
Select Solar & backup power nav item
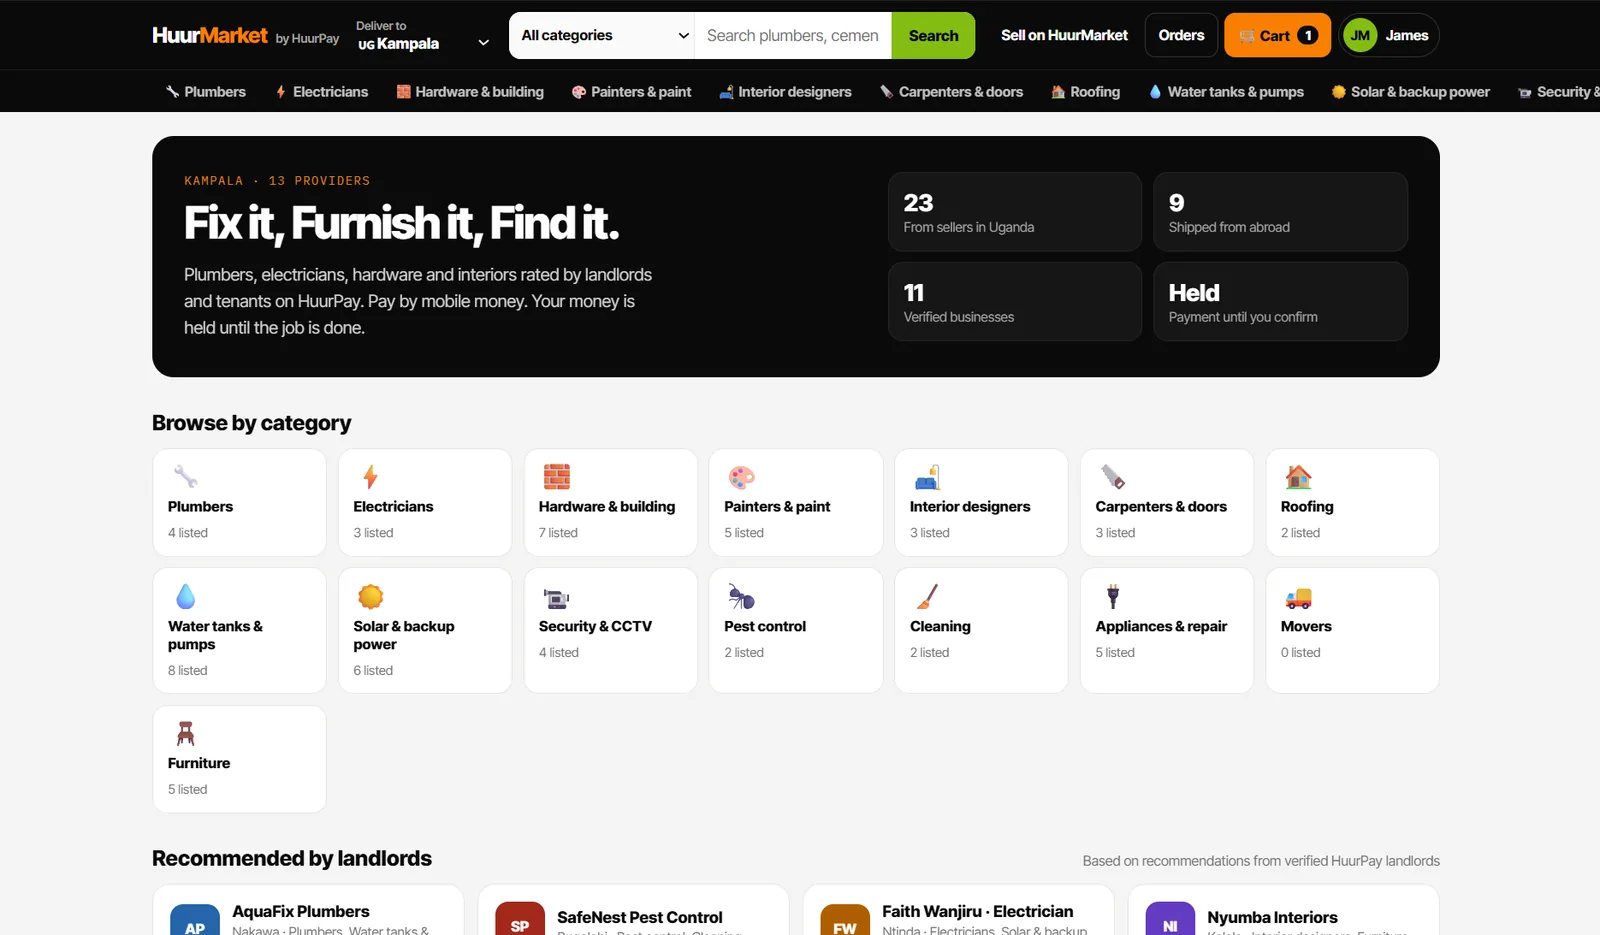[1410, 92]
